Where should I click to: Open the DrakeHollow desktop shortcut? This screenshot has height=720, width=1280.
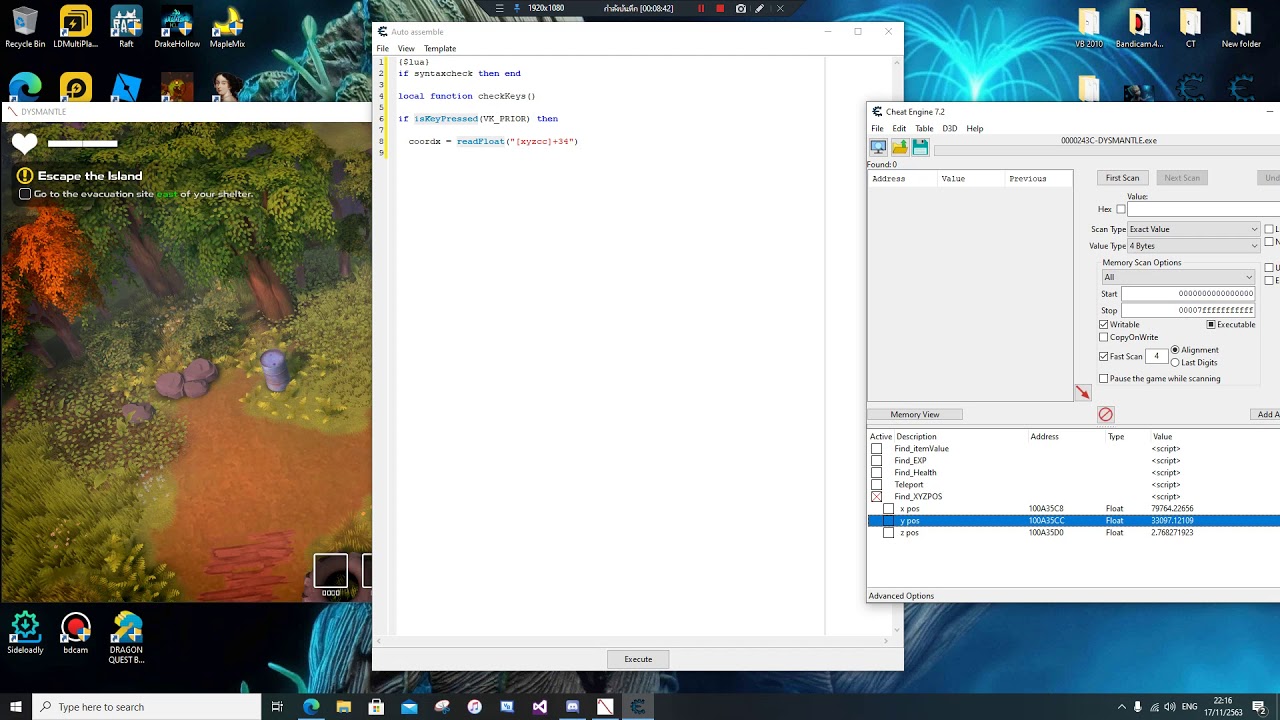[177, 27]
